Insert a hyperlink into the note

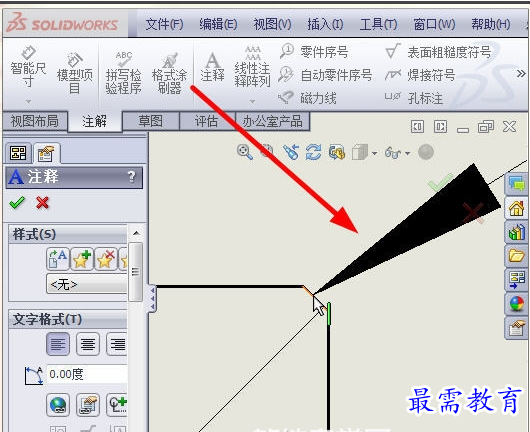pos(58,405)
